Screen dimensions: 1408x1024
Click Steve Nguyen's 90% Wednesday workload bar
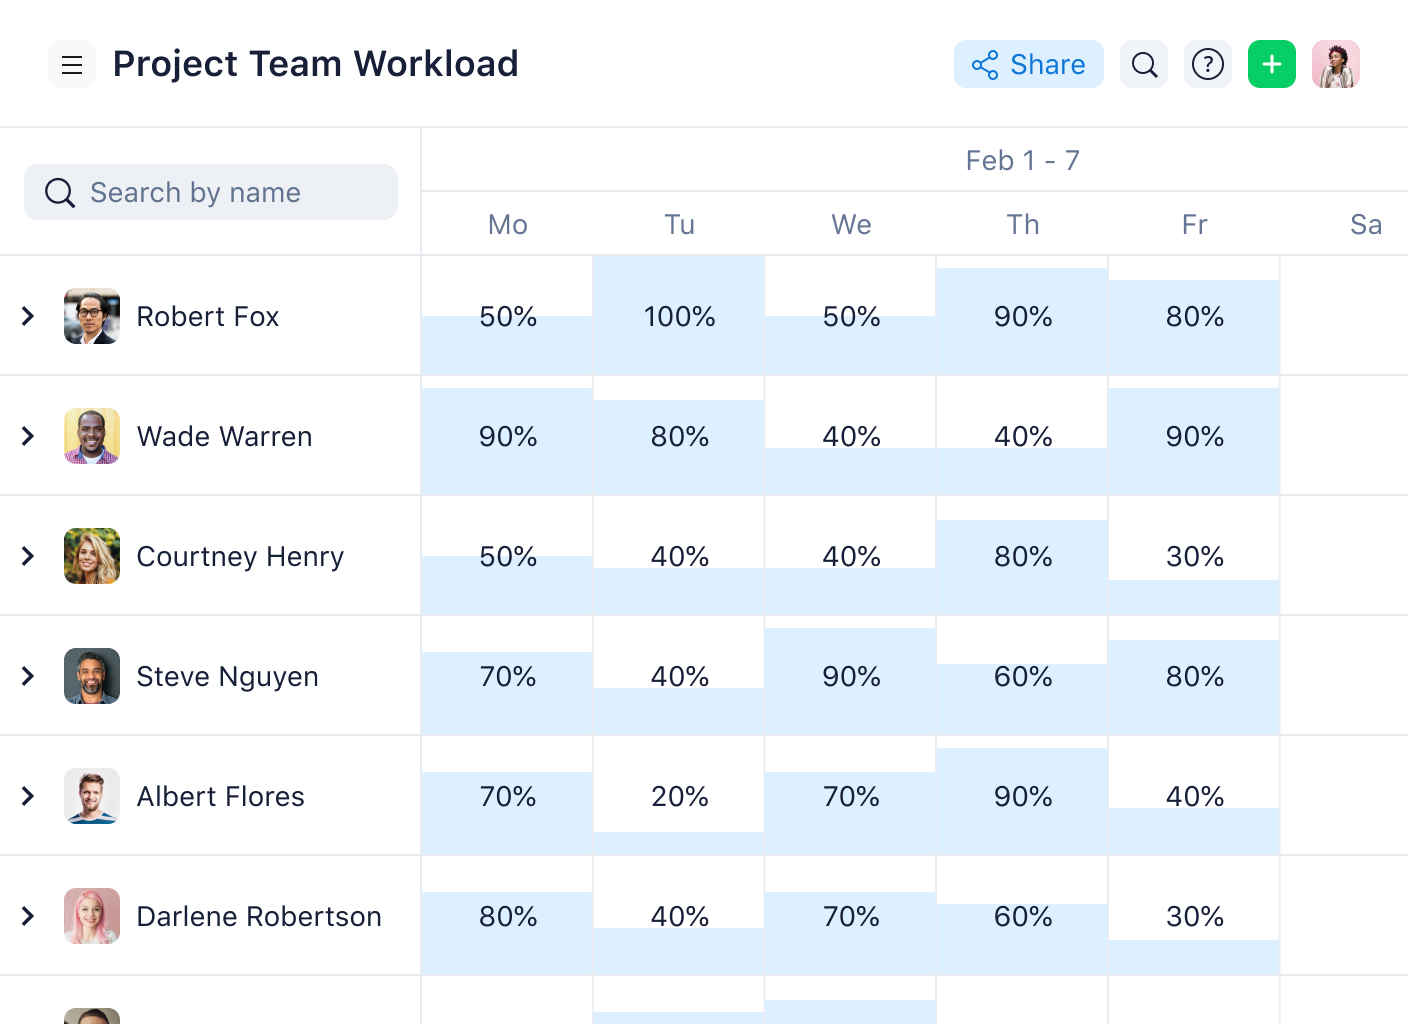[851, 682]
